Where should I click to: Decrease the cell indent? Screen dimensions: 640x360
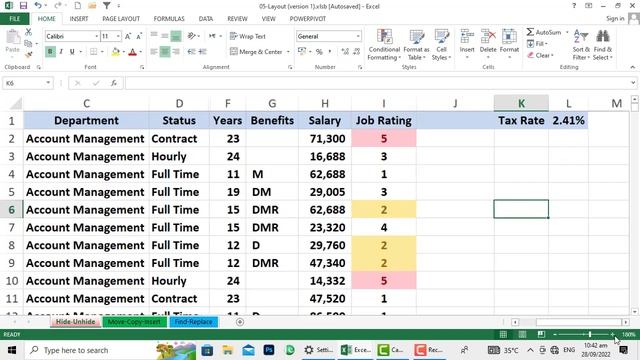pyautogui.click(x=191, y=52)
